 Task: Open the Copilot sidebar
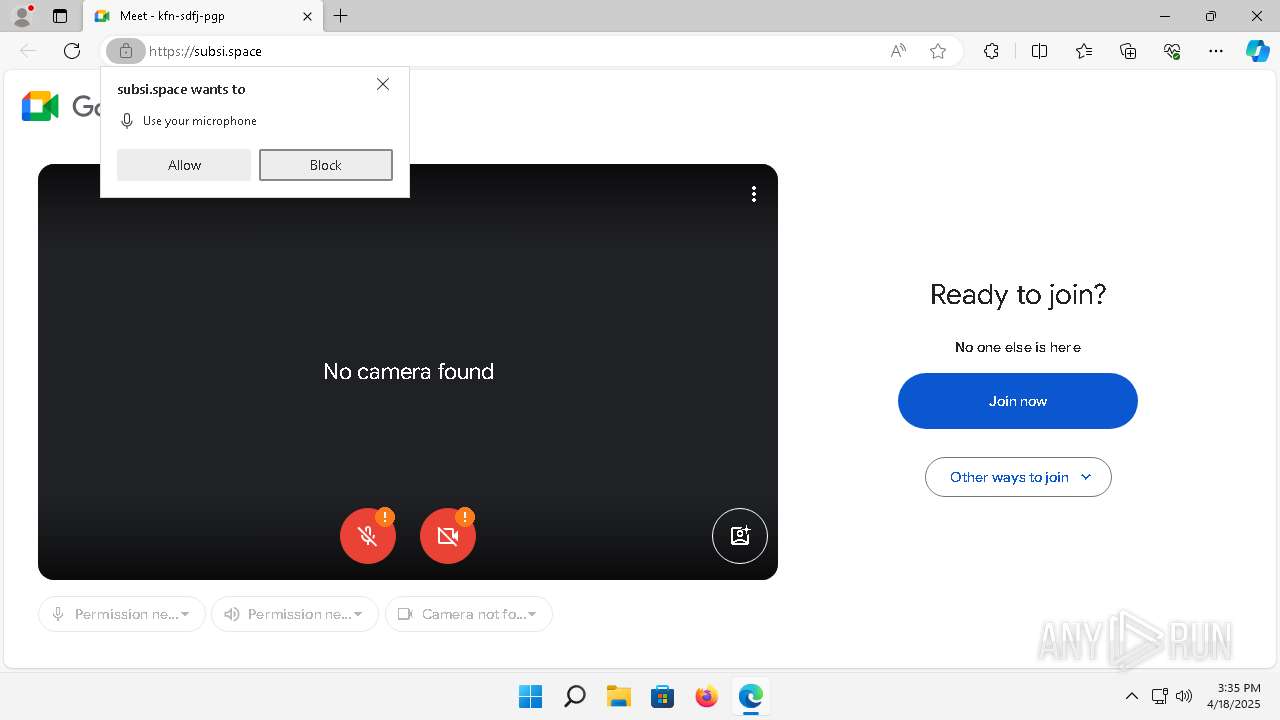[1257, 51]
